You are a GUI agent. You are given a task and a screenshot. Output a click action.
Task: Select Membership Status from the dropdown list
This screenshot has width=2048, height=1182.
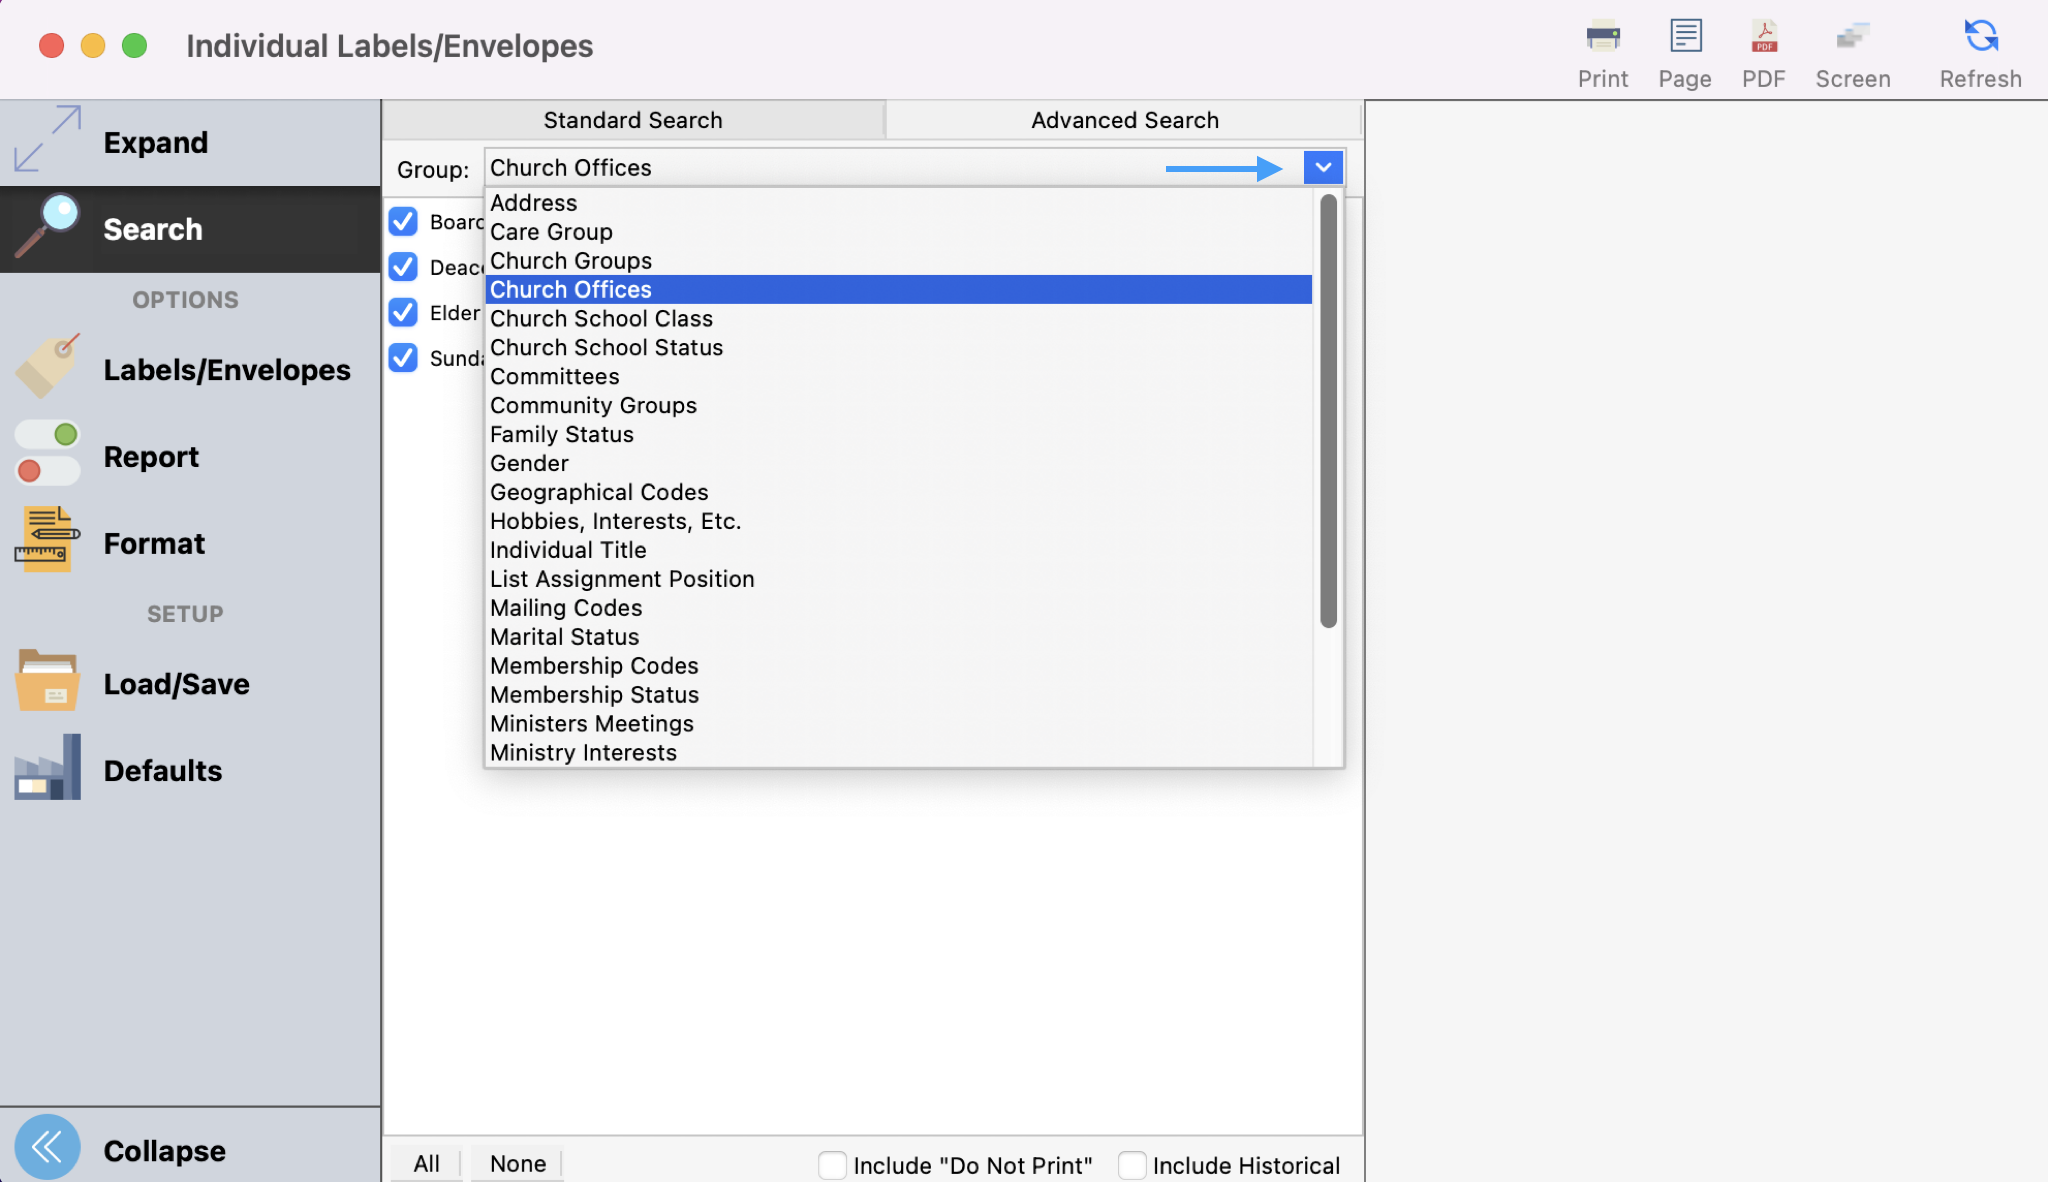(594, 694)
